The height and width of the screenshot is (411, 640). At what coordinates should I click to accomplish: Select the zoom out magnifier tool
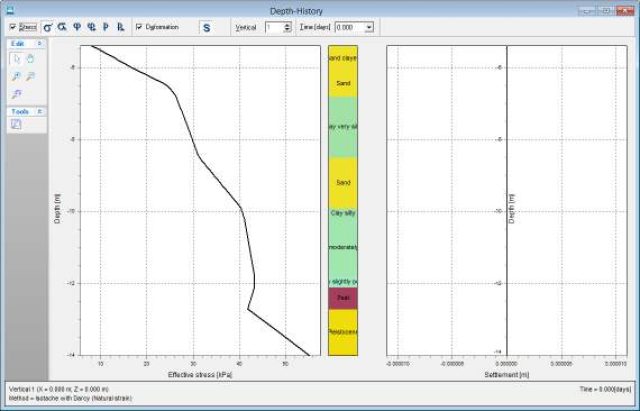point(30,76)
